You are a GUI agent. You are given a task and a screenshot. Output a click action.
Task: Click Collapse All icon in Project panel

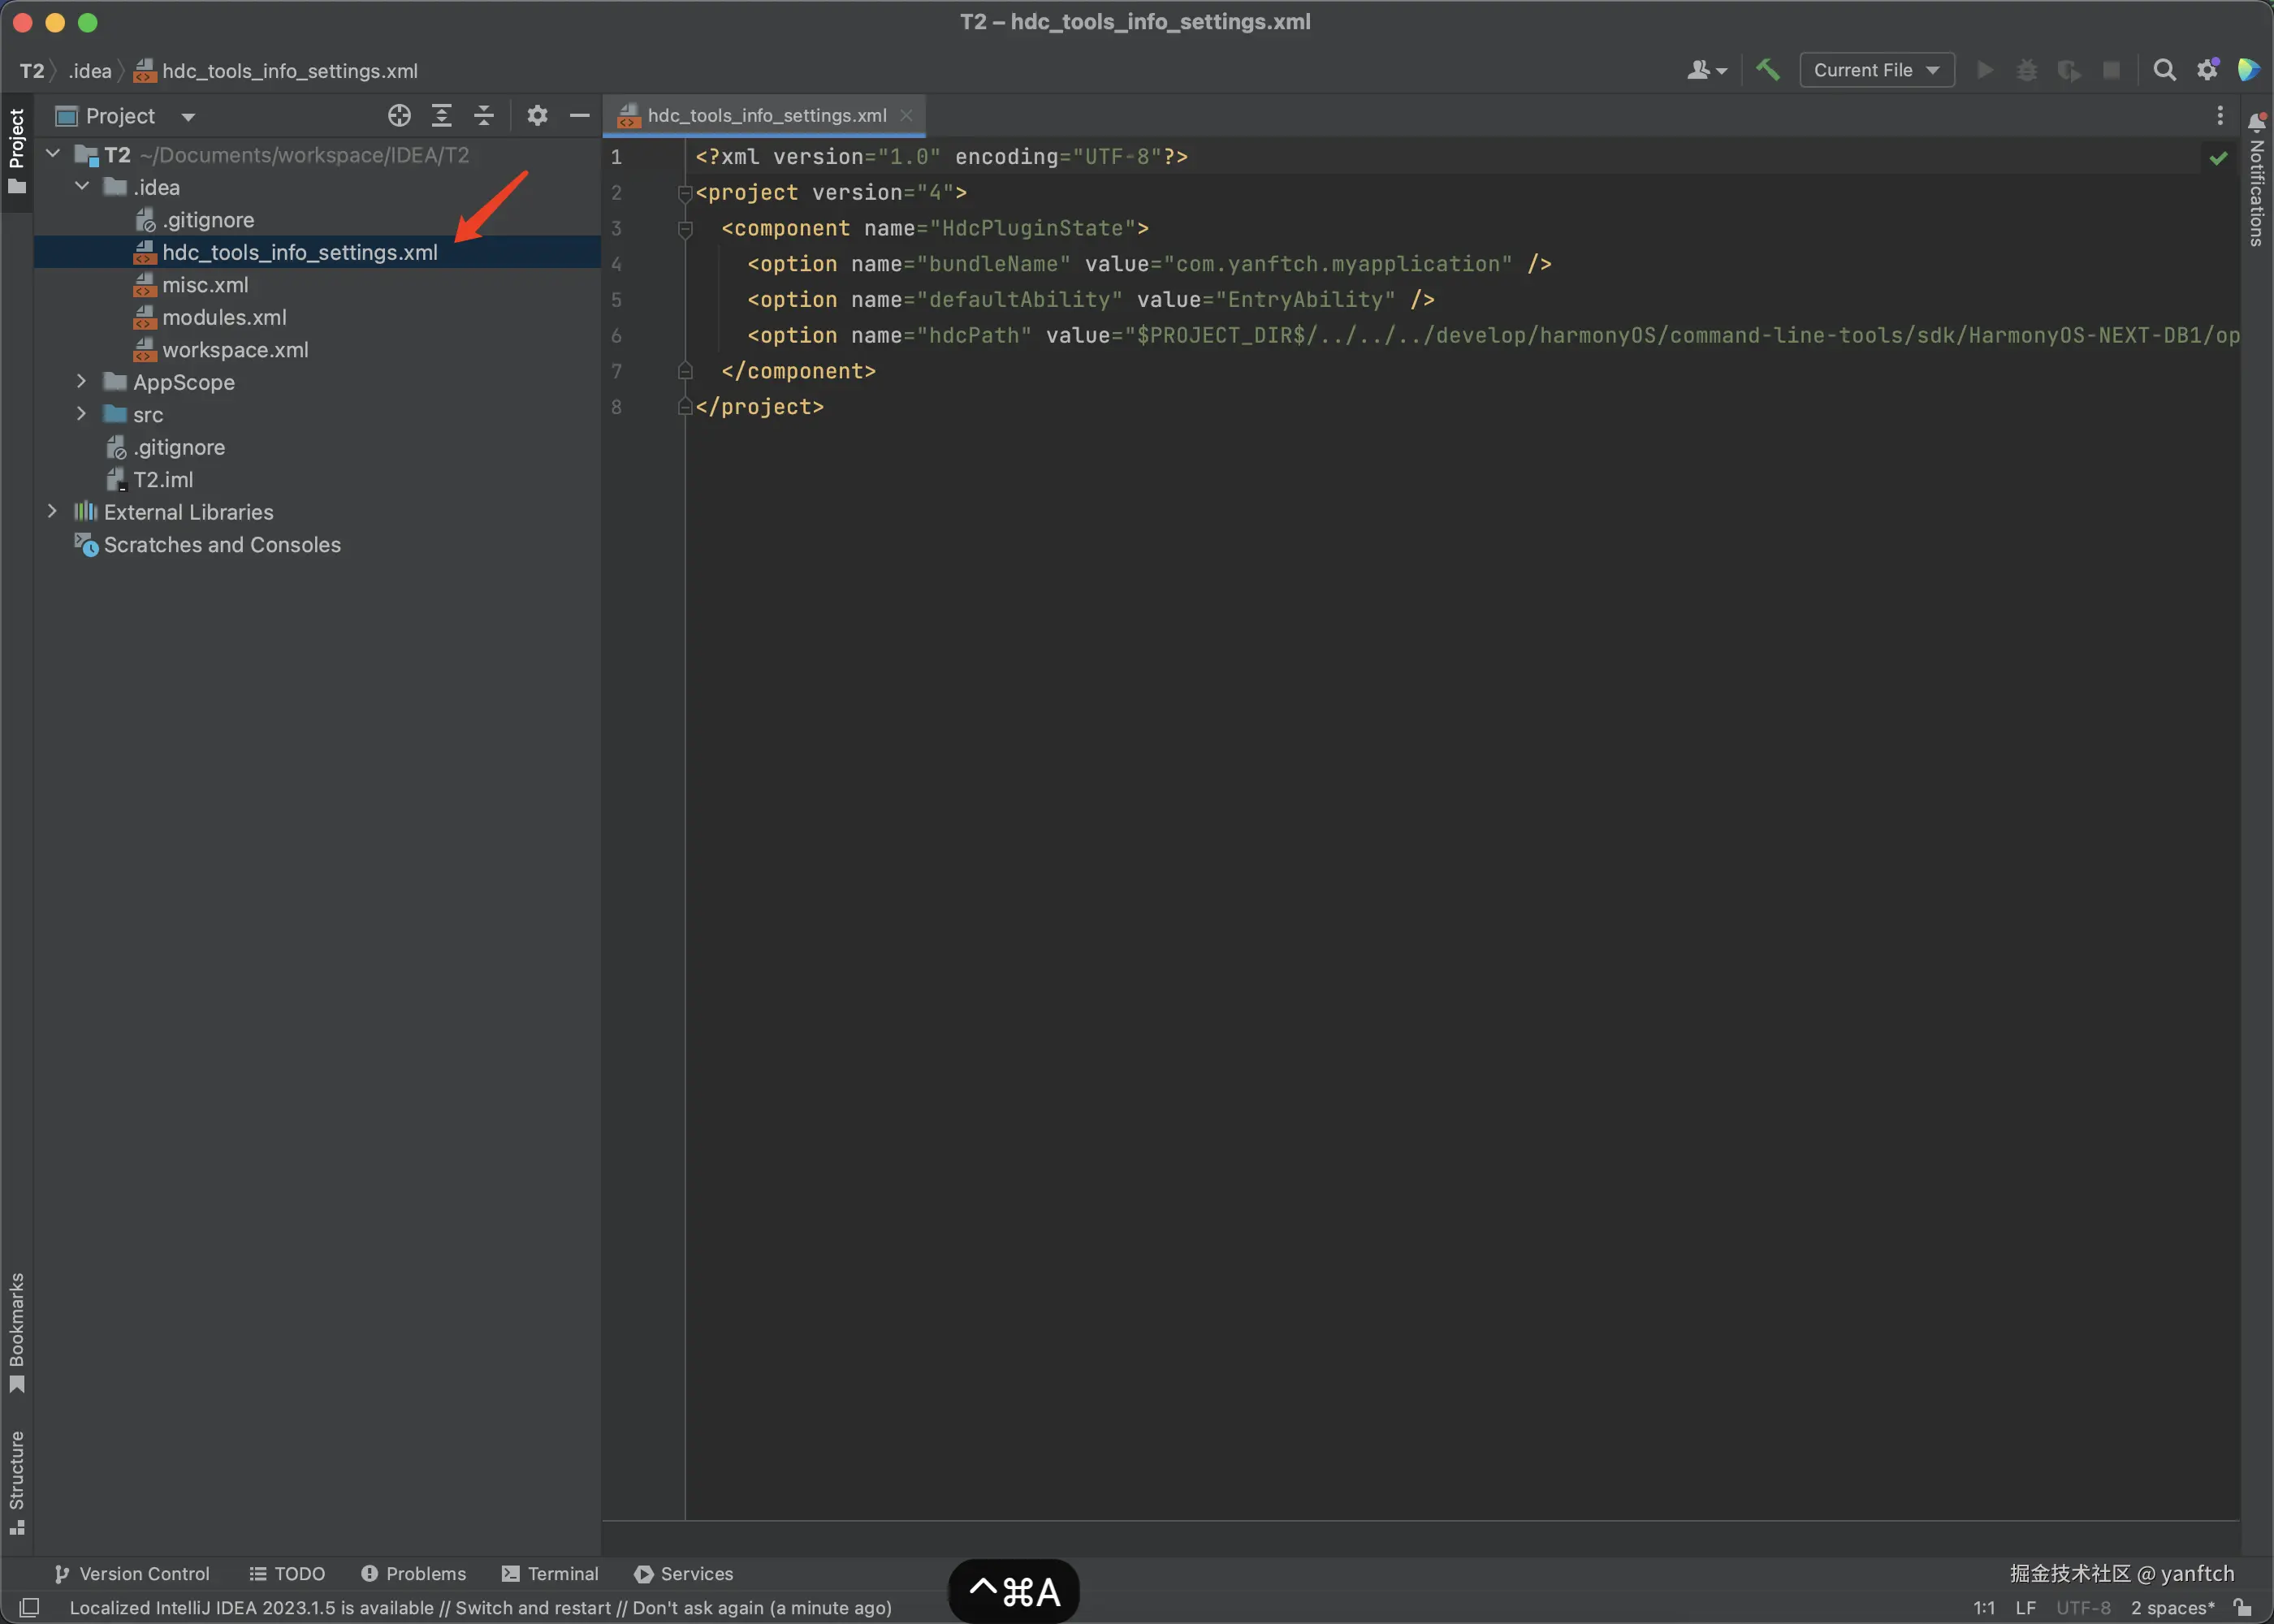(484, 116)
